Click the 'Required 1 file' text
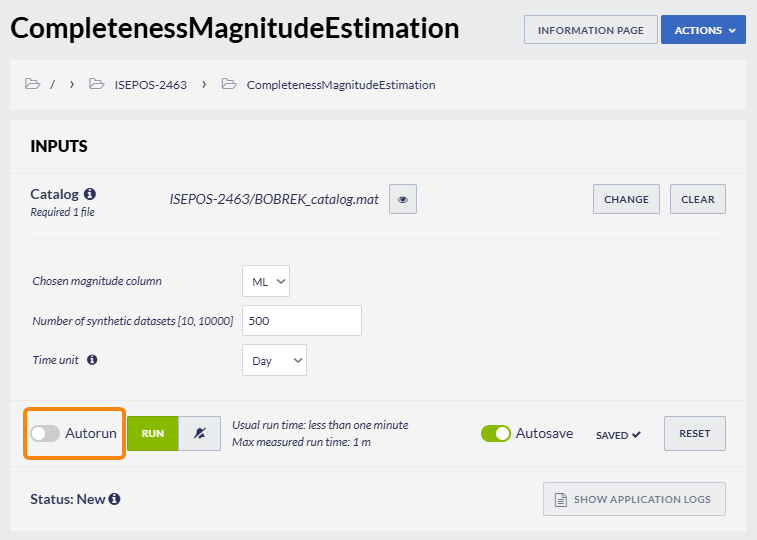 (62, 212)
